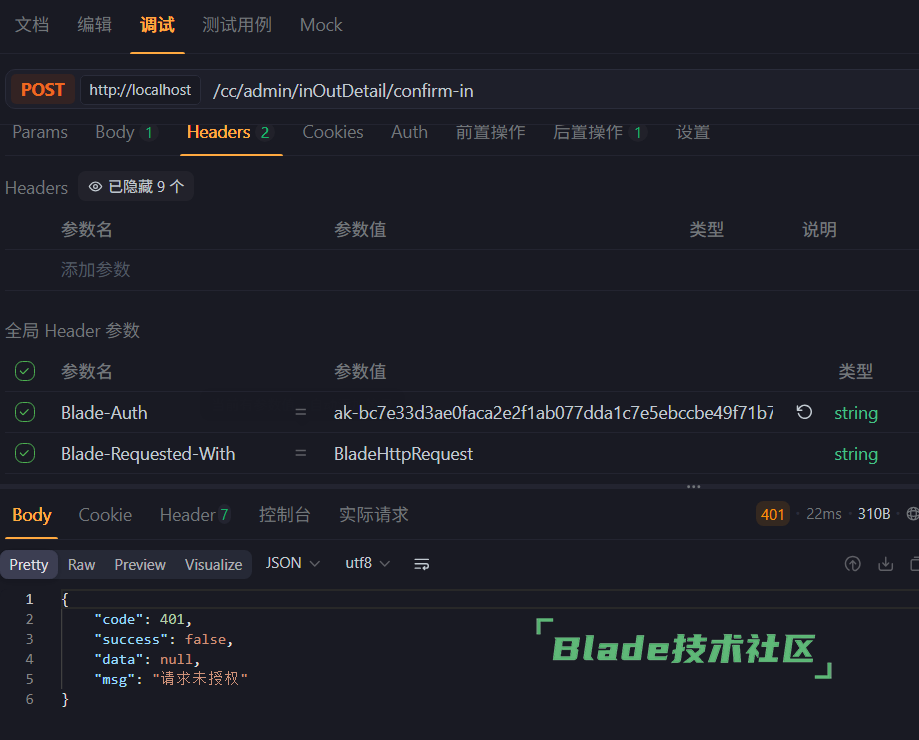
Task: Click the globe icon next to 310B
Action: 912,514
